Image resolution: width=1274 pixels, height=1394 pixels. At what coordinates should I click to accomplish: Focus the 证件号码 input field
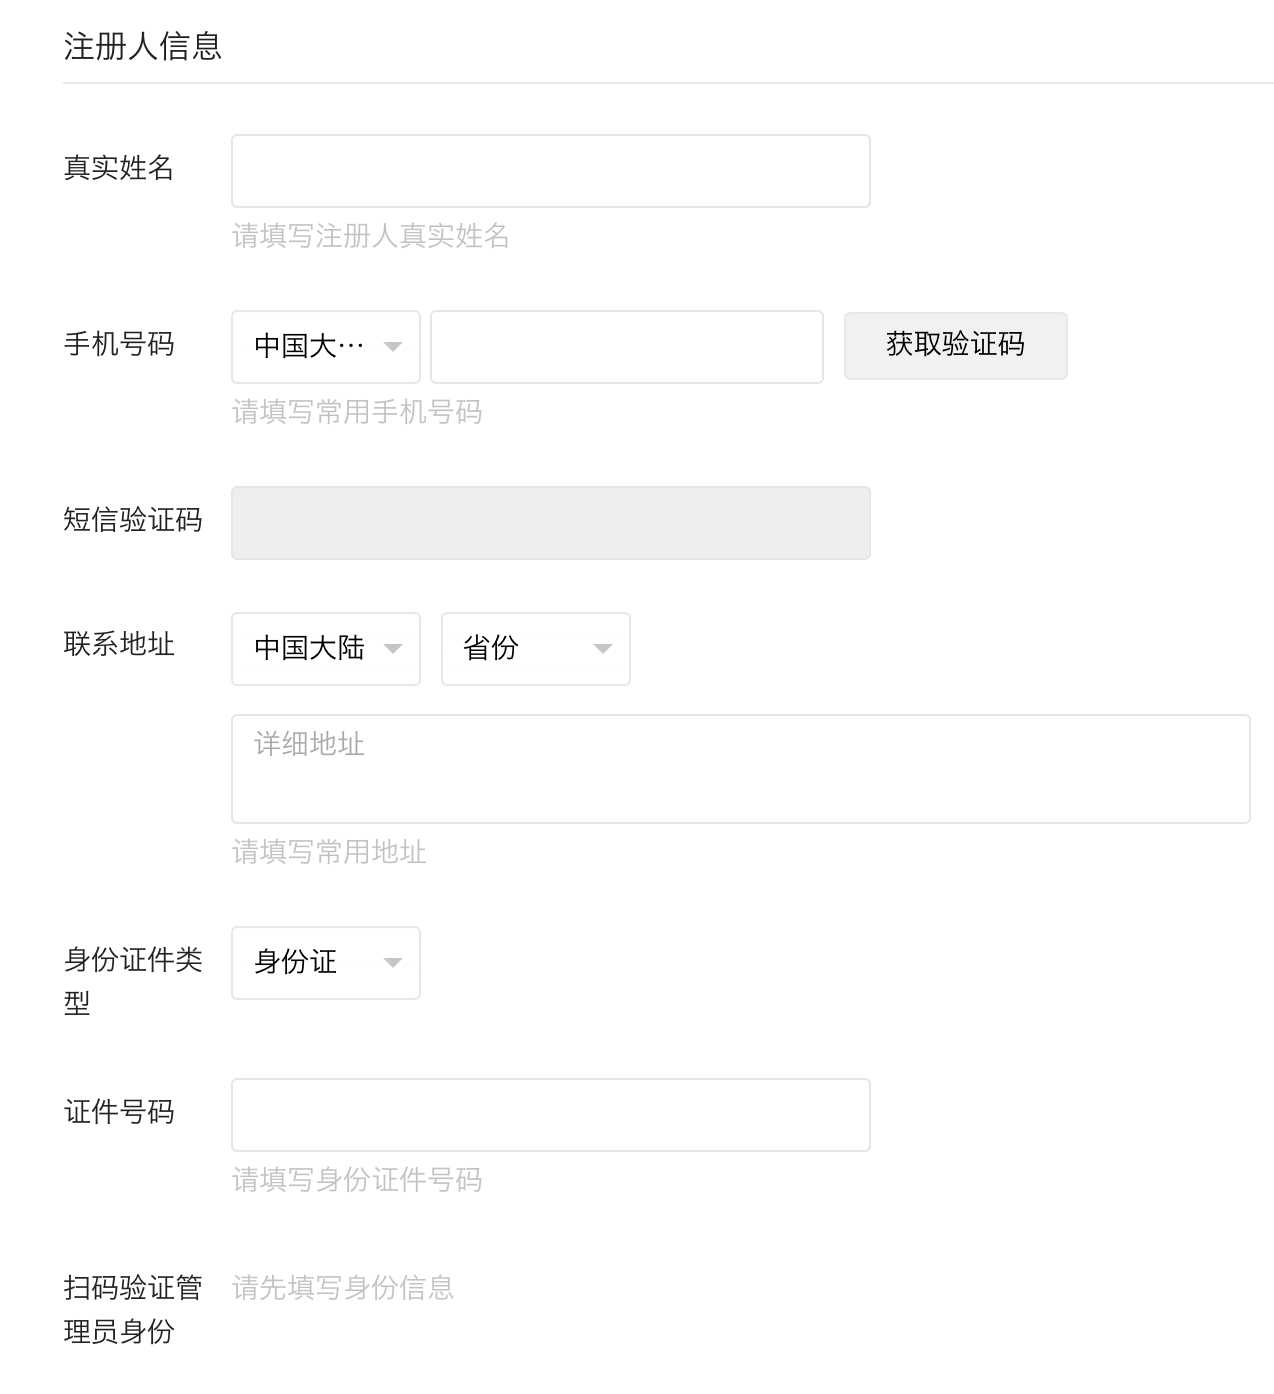click(x=550, y=1115)
